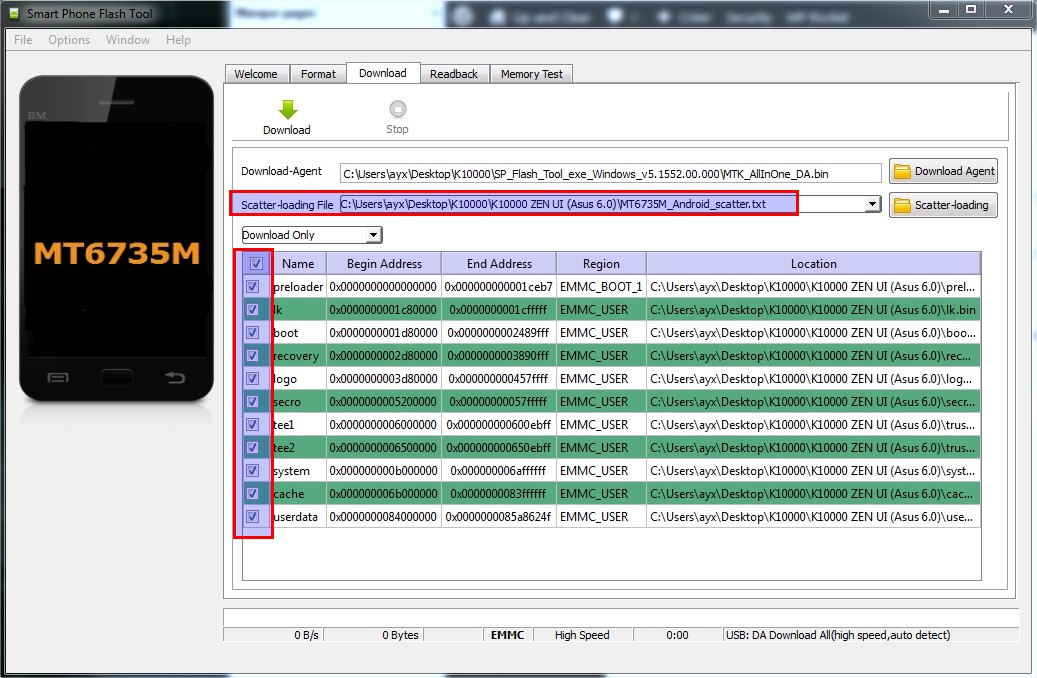Click the Download-Agent path field
Screen dimensions: 1037x678
click(610, 173)
